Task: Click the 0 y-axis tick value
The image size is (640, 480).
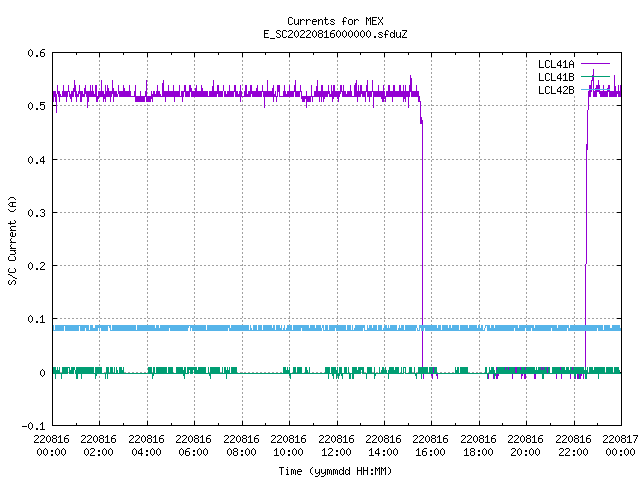Action: pyautogui.click(x=42, y=373)
